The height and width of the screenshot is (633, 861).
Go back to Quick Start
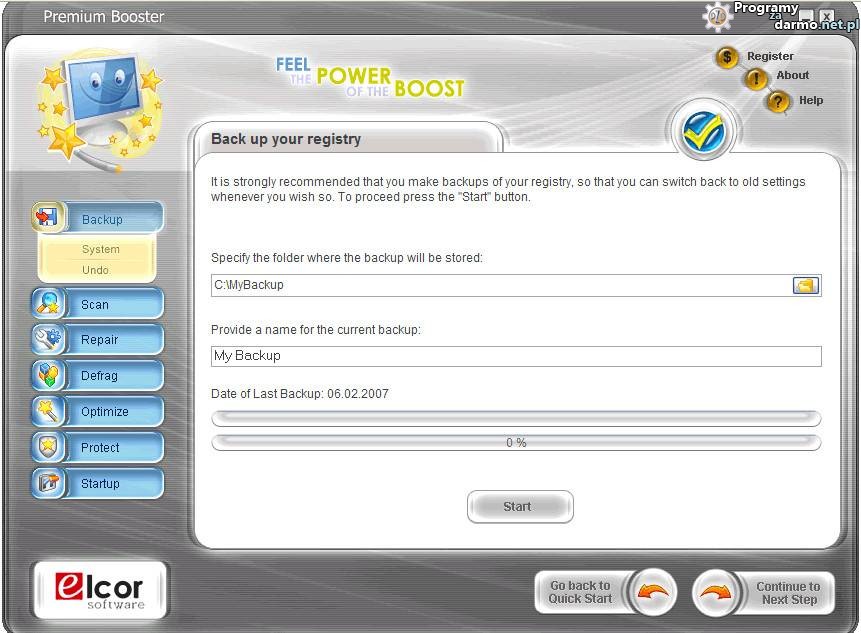(605, 593)
